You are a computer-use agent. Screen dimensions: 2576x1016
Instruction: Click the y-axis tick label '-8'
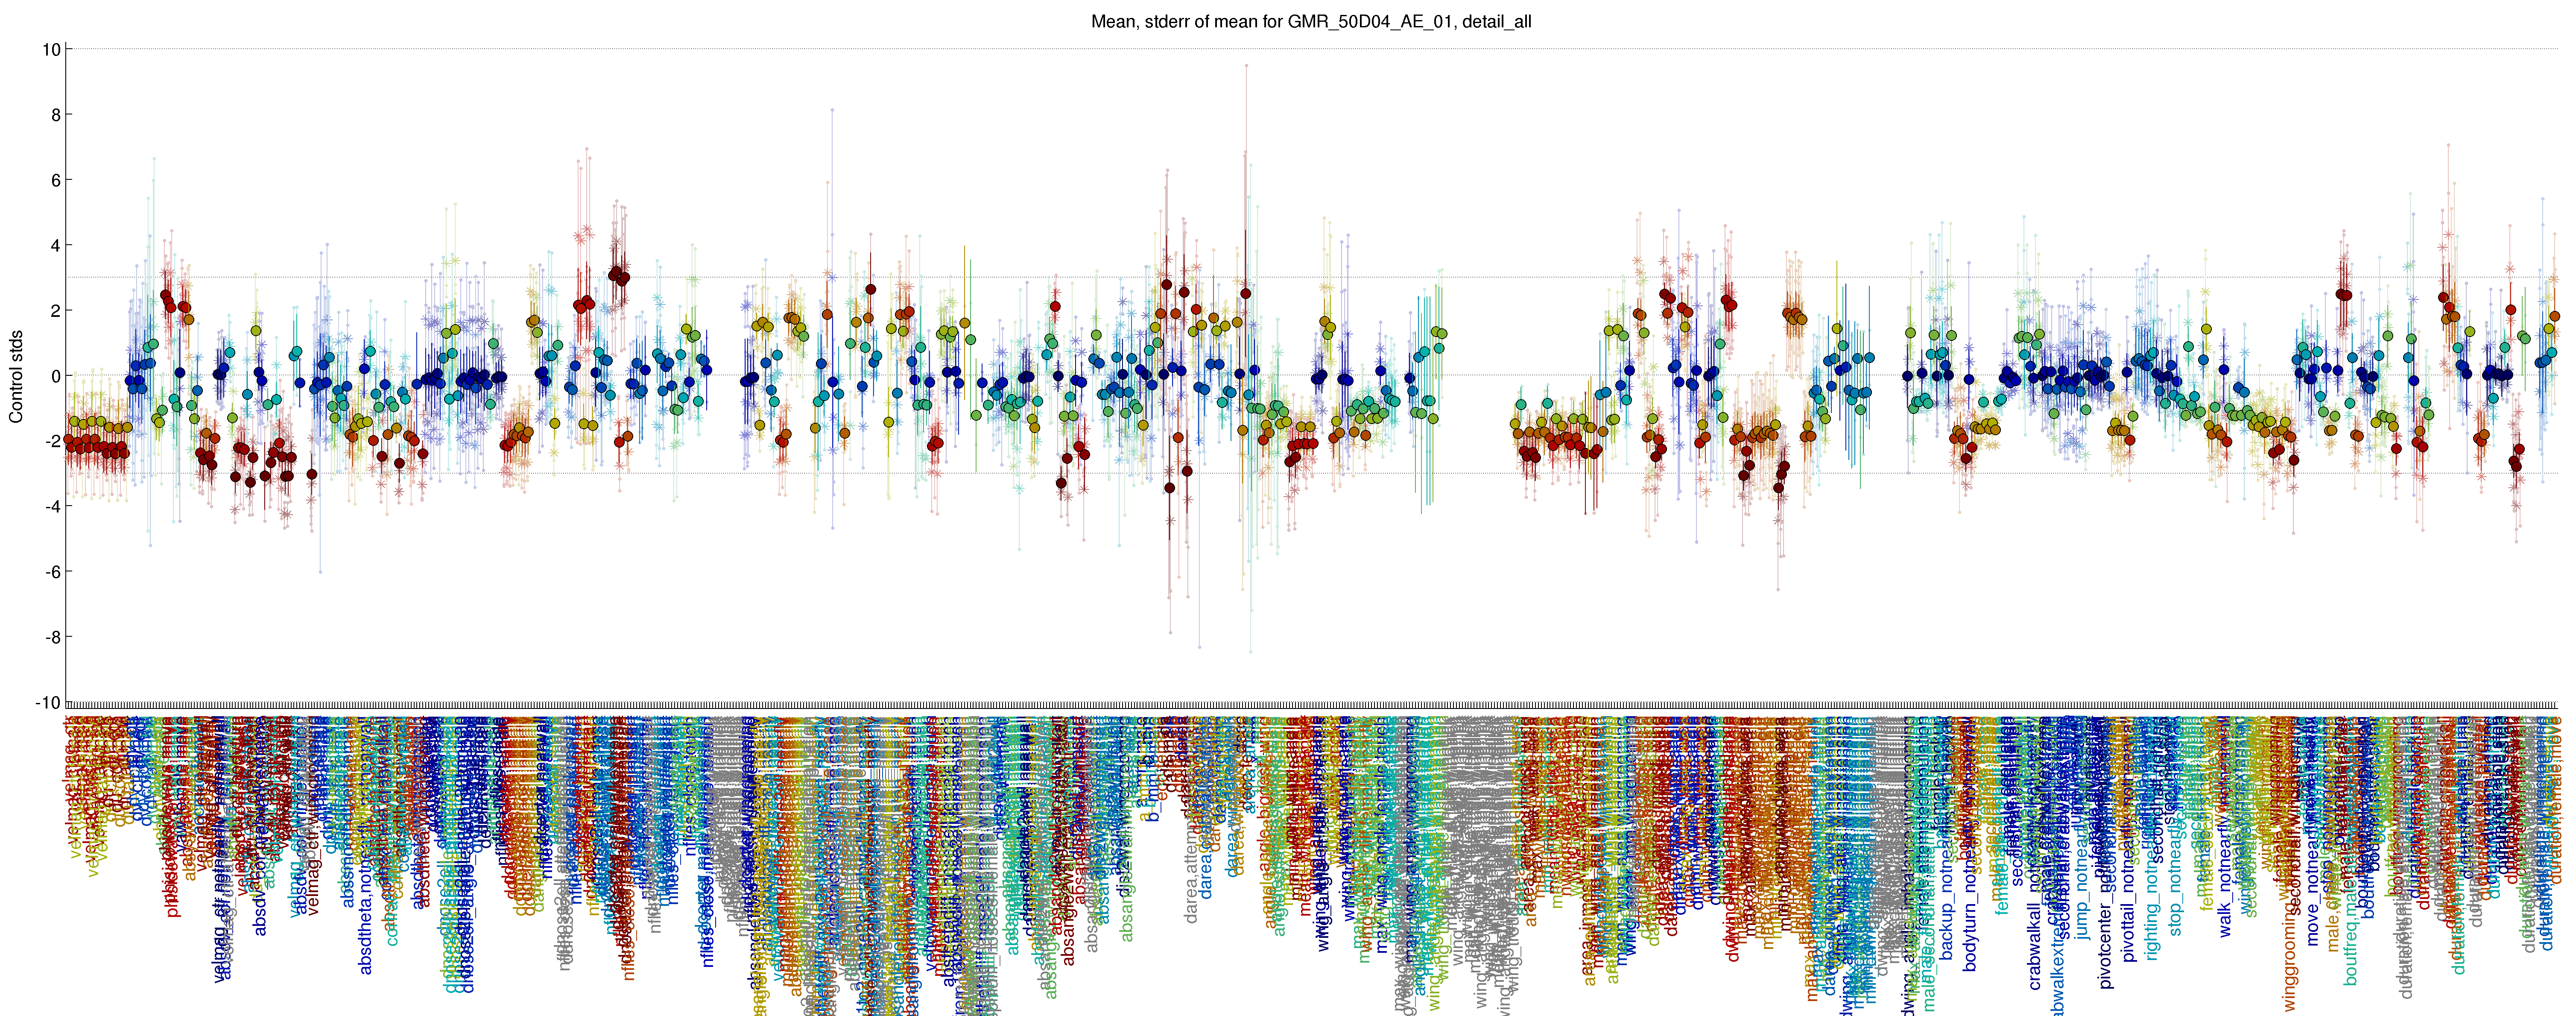[53, 637]
